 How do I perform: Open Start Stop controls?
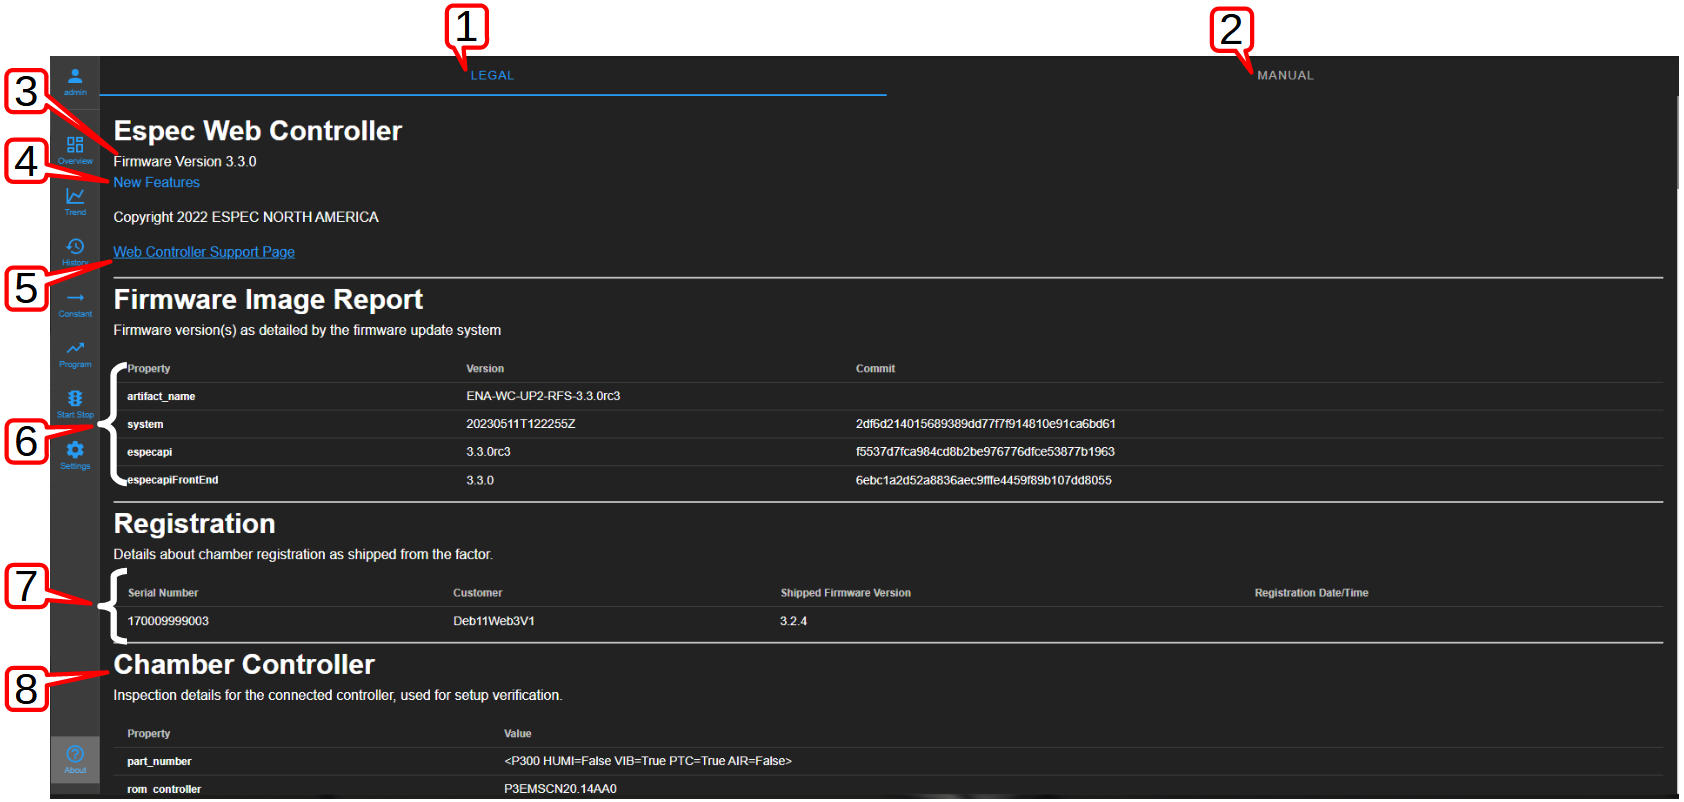[75, 404]
